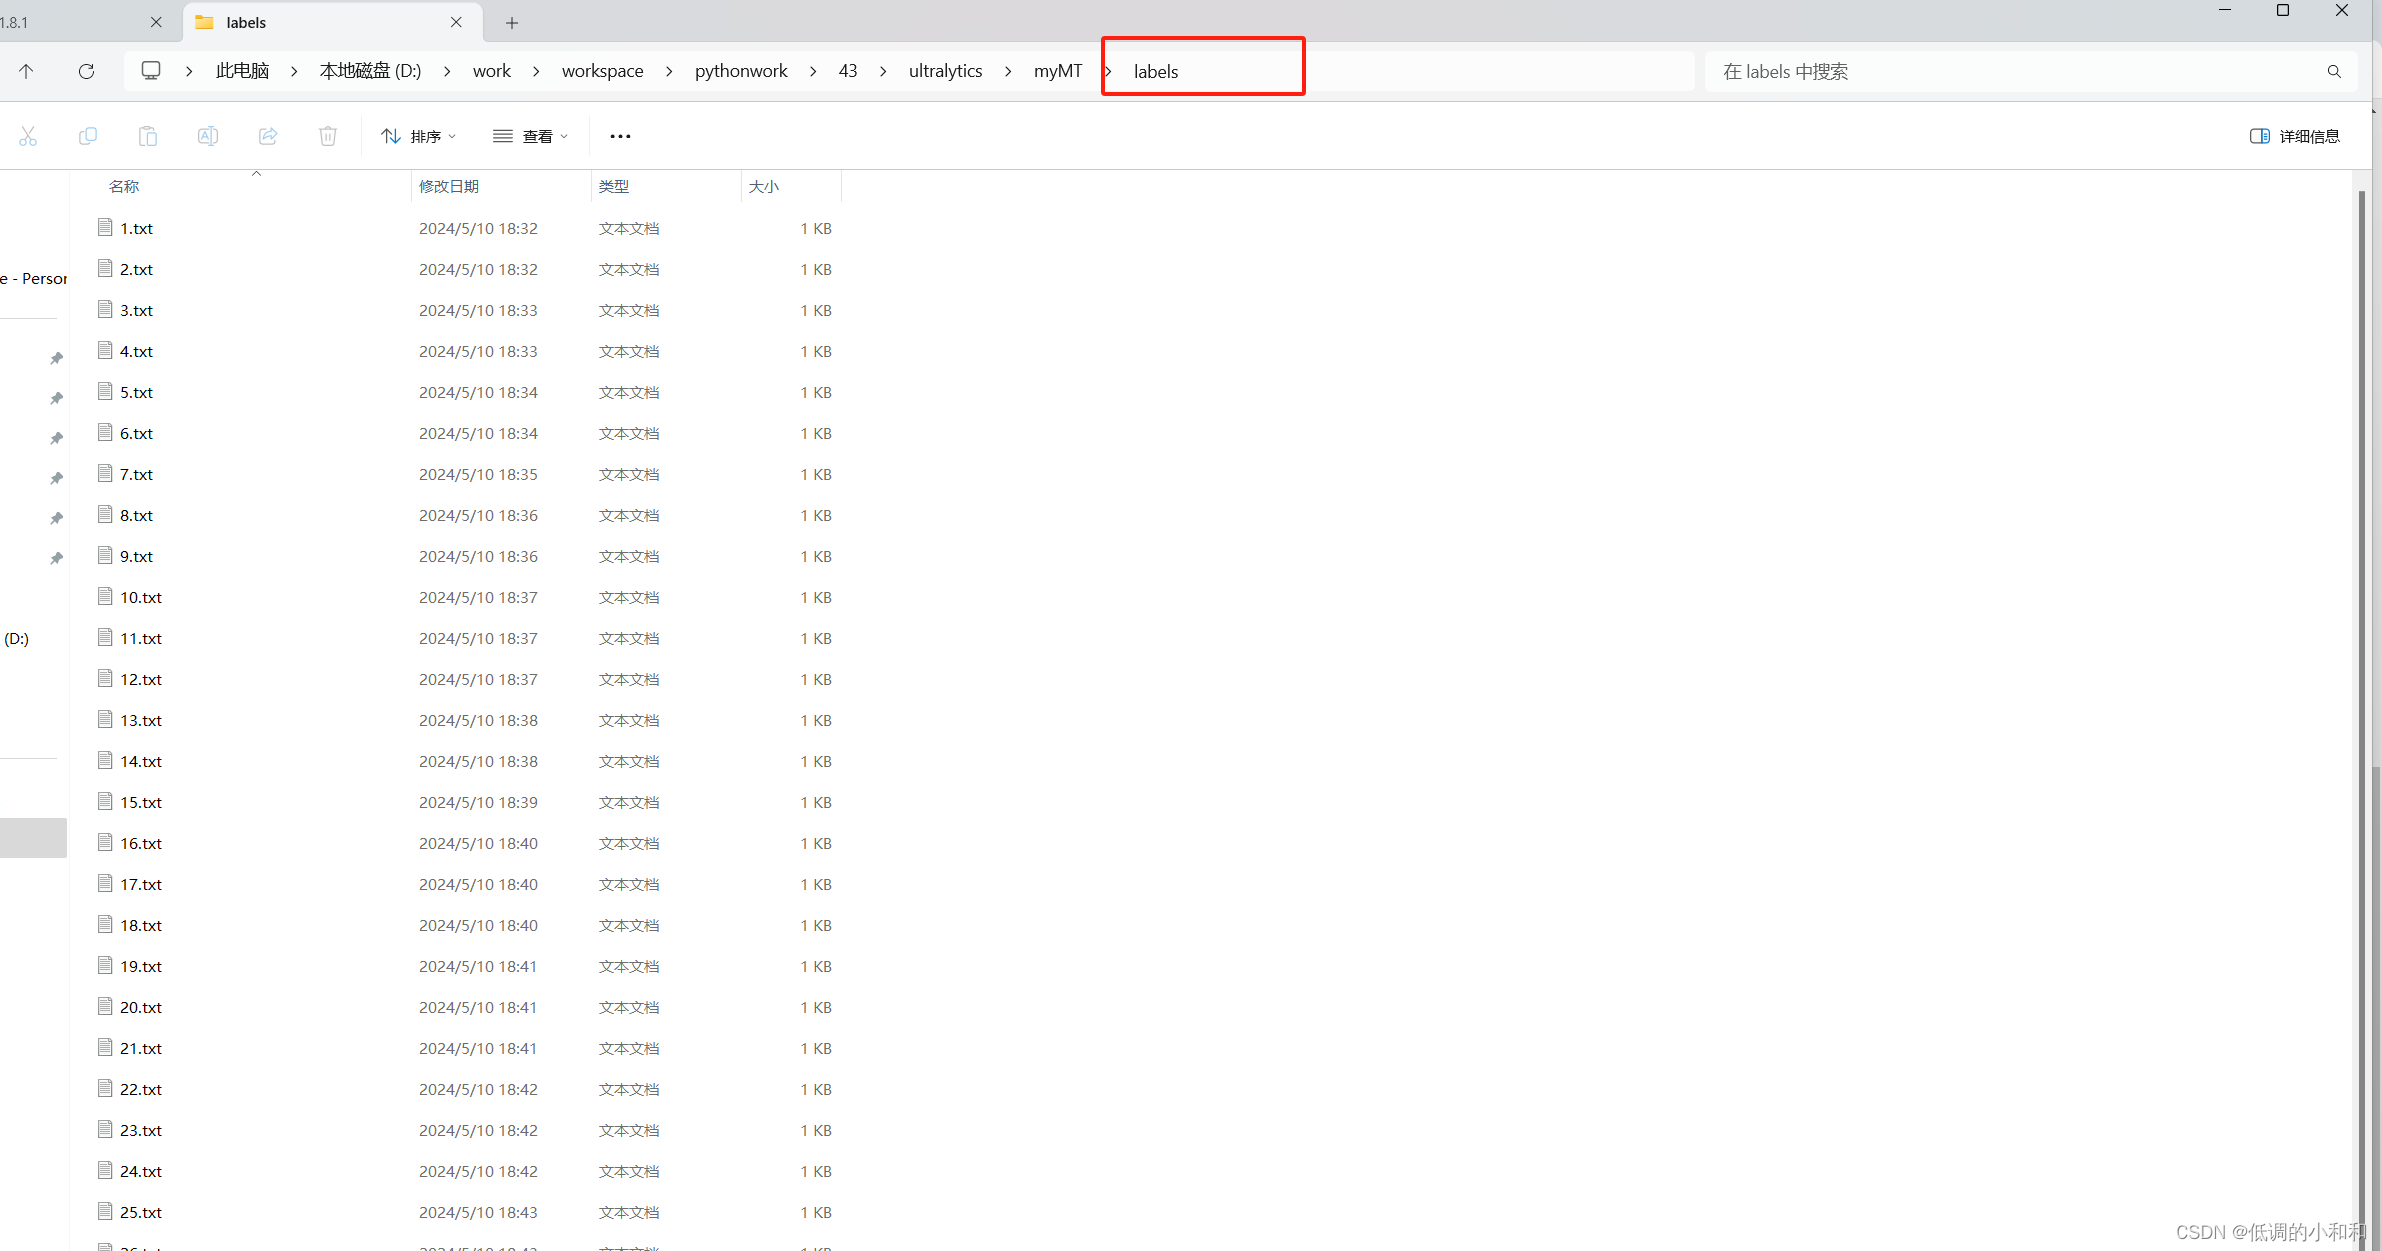Image resolution: width=2382 pixels, height=1251 pixels.
Task: Click the Copy icon in toolbar
Action: pyautogui.click(x=88, y=136)
